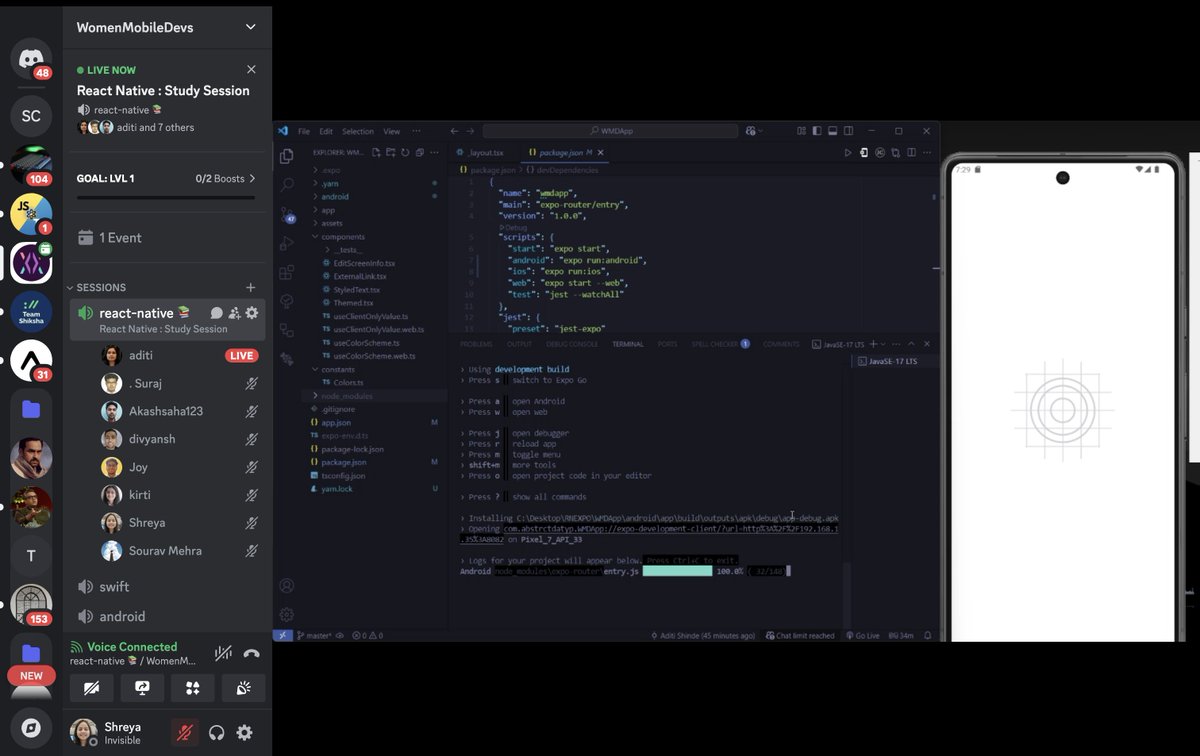Open Edit menu in VS Code
This screenshot has height=756, width=1200.
pos(326,131)
